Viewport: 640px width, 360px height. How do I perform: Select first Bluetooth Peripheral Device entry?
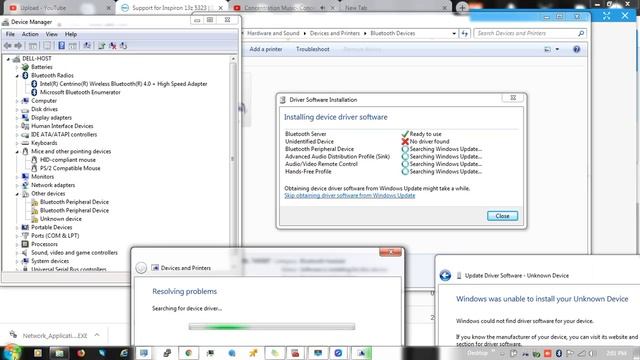coord(74,202)
